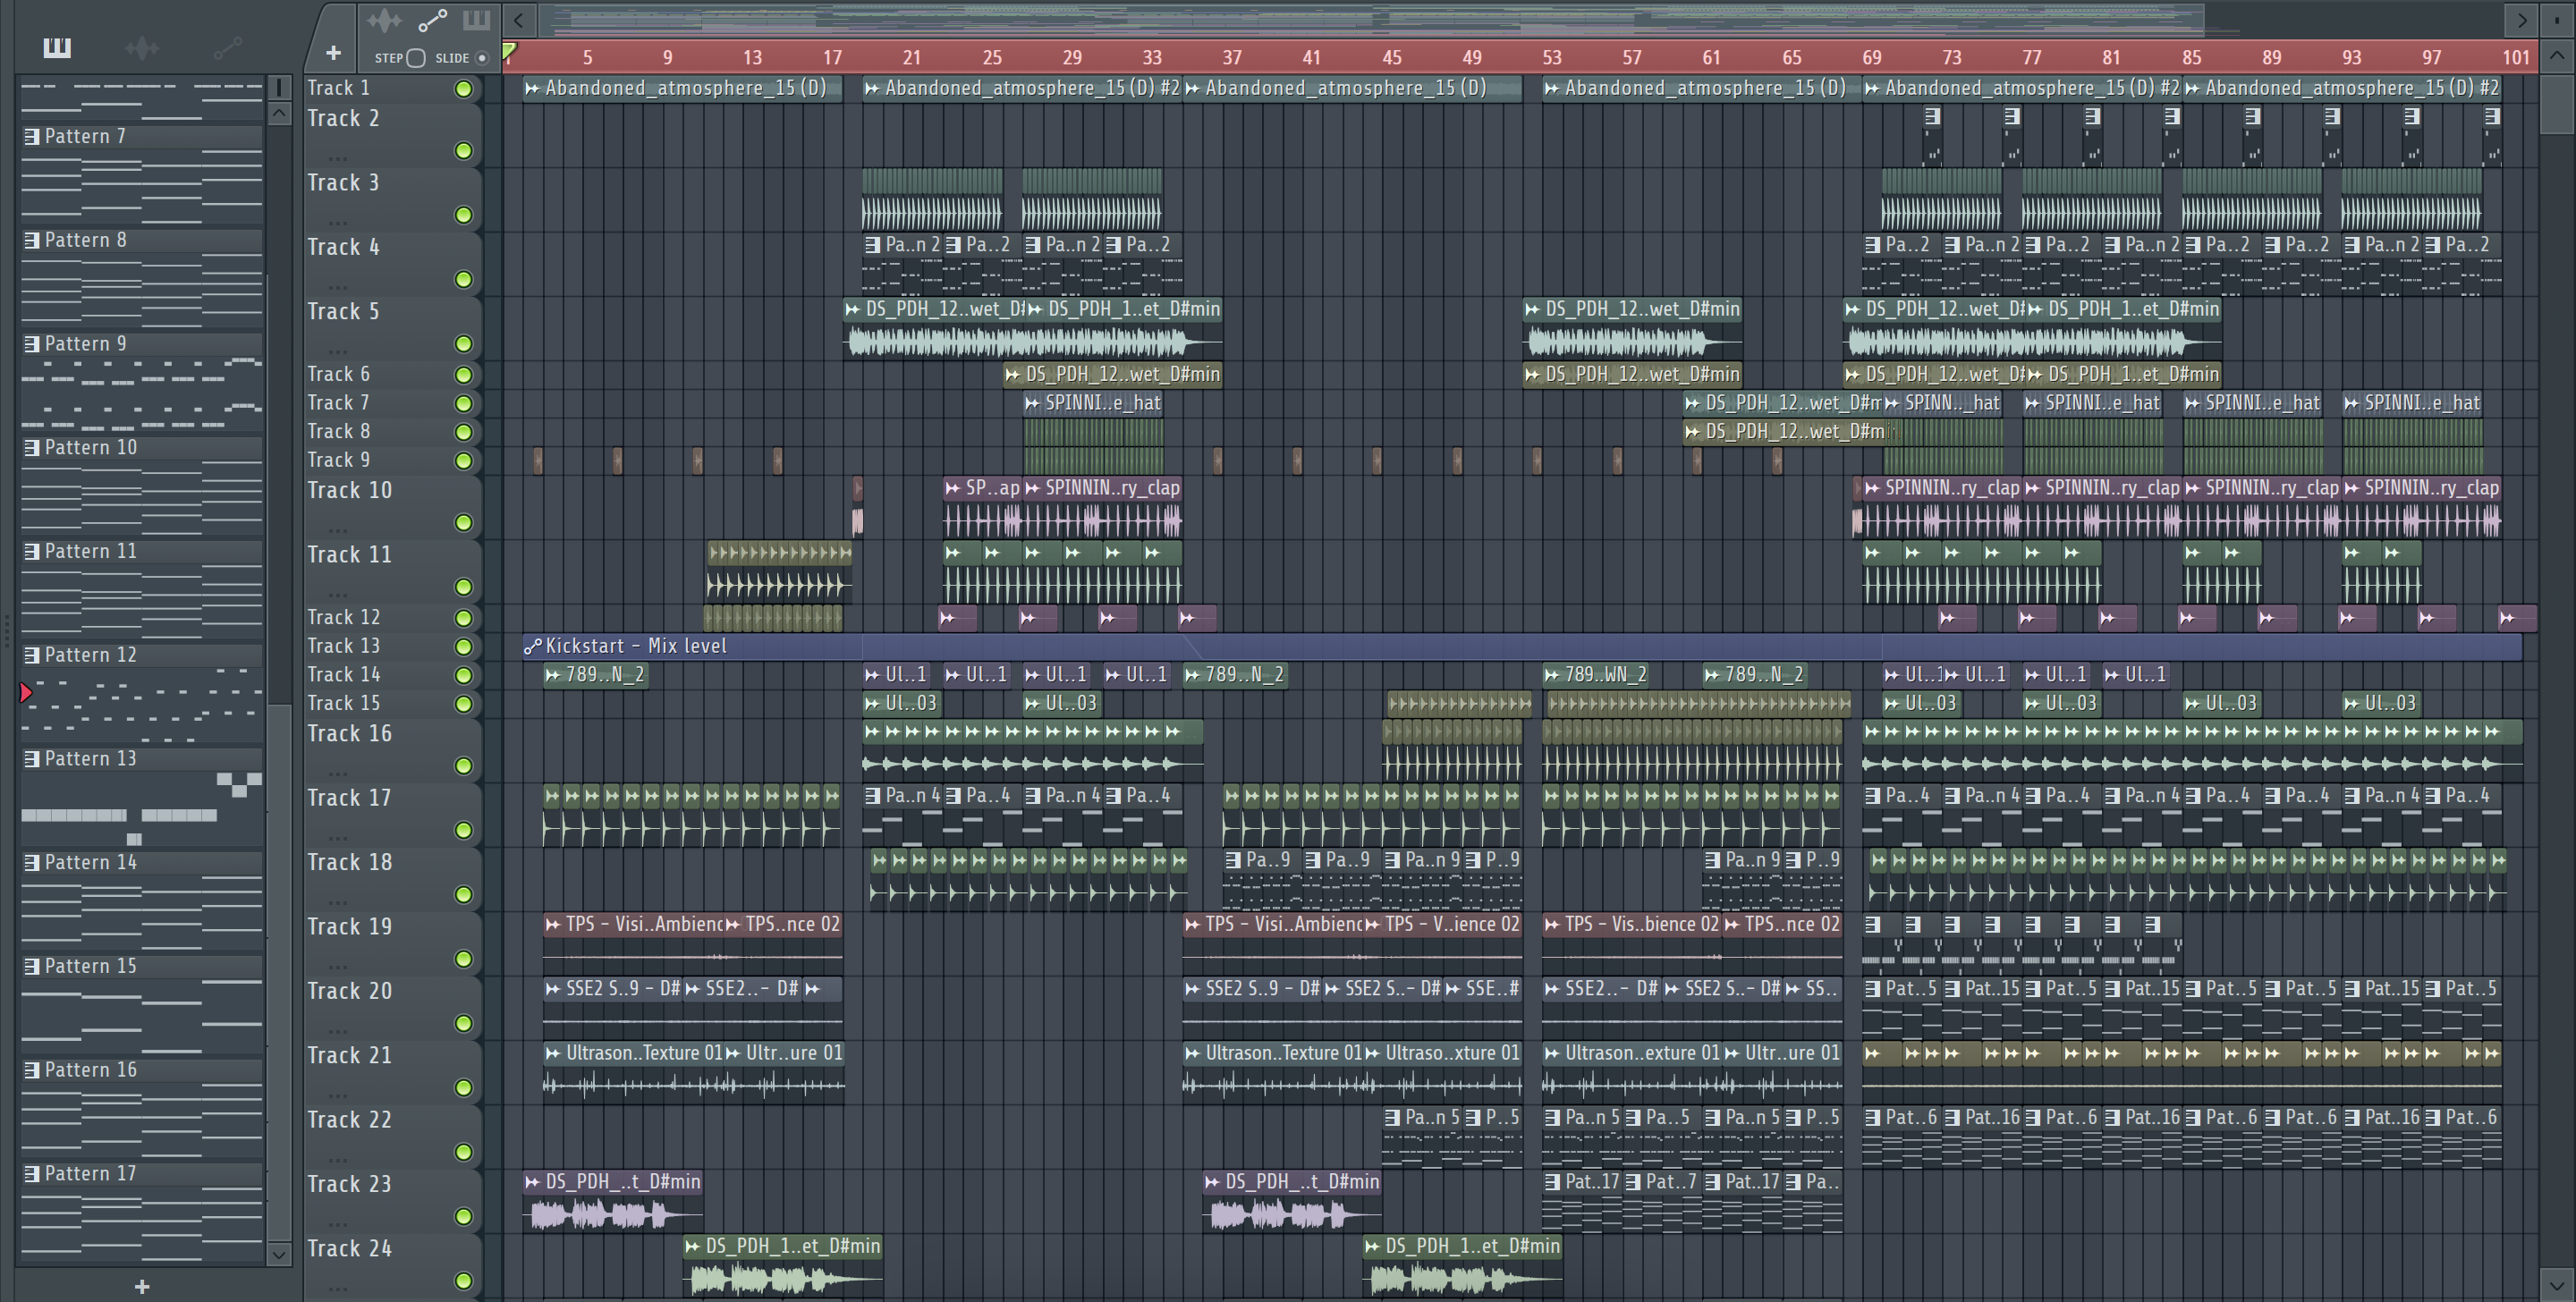This screenshot has width=2576, height=1302.
Task: Toggle the SLIDE mode radio button
Action: tap(482, 57)
